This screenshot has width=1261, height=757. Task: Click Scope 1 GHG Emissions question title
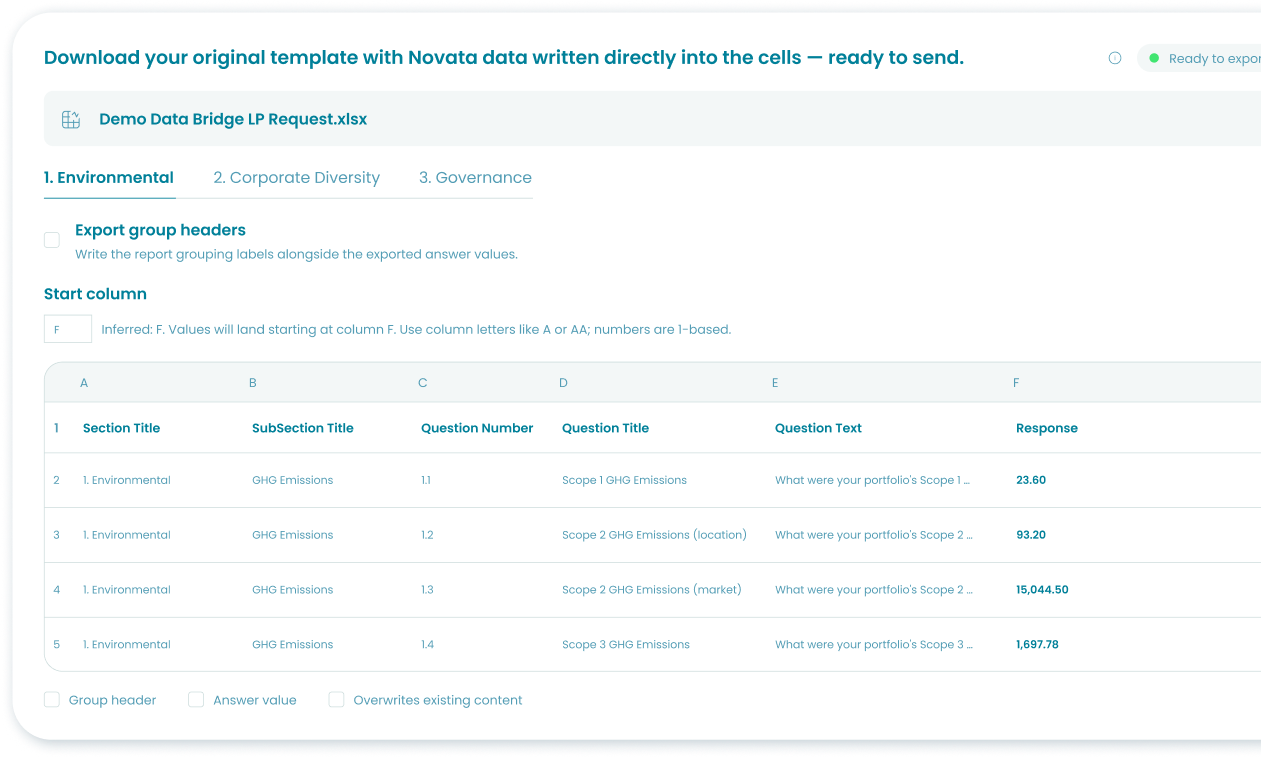(624, 480)
